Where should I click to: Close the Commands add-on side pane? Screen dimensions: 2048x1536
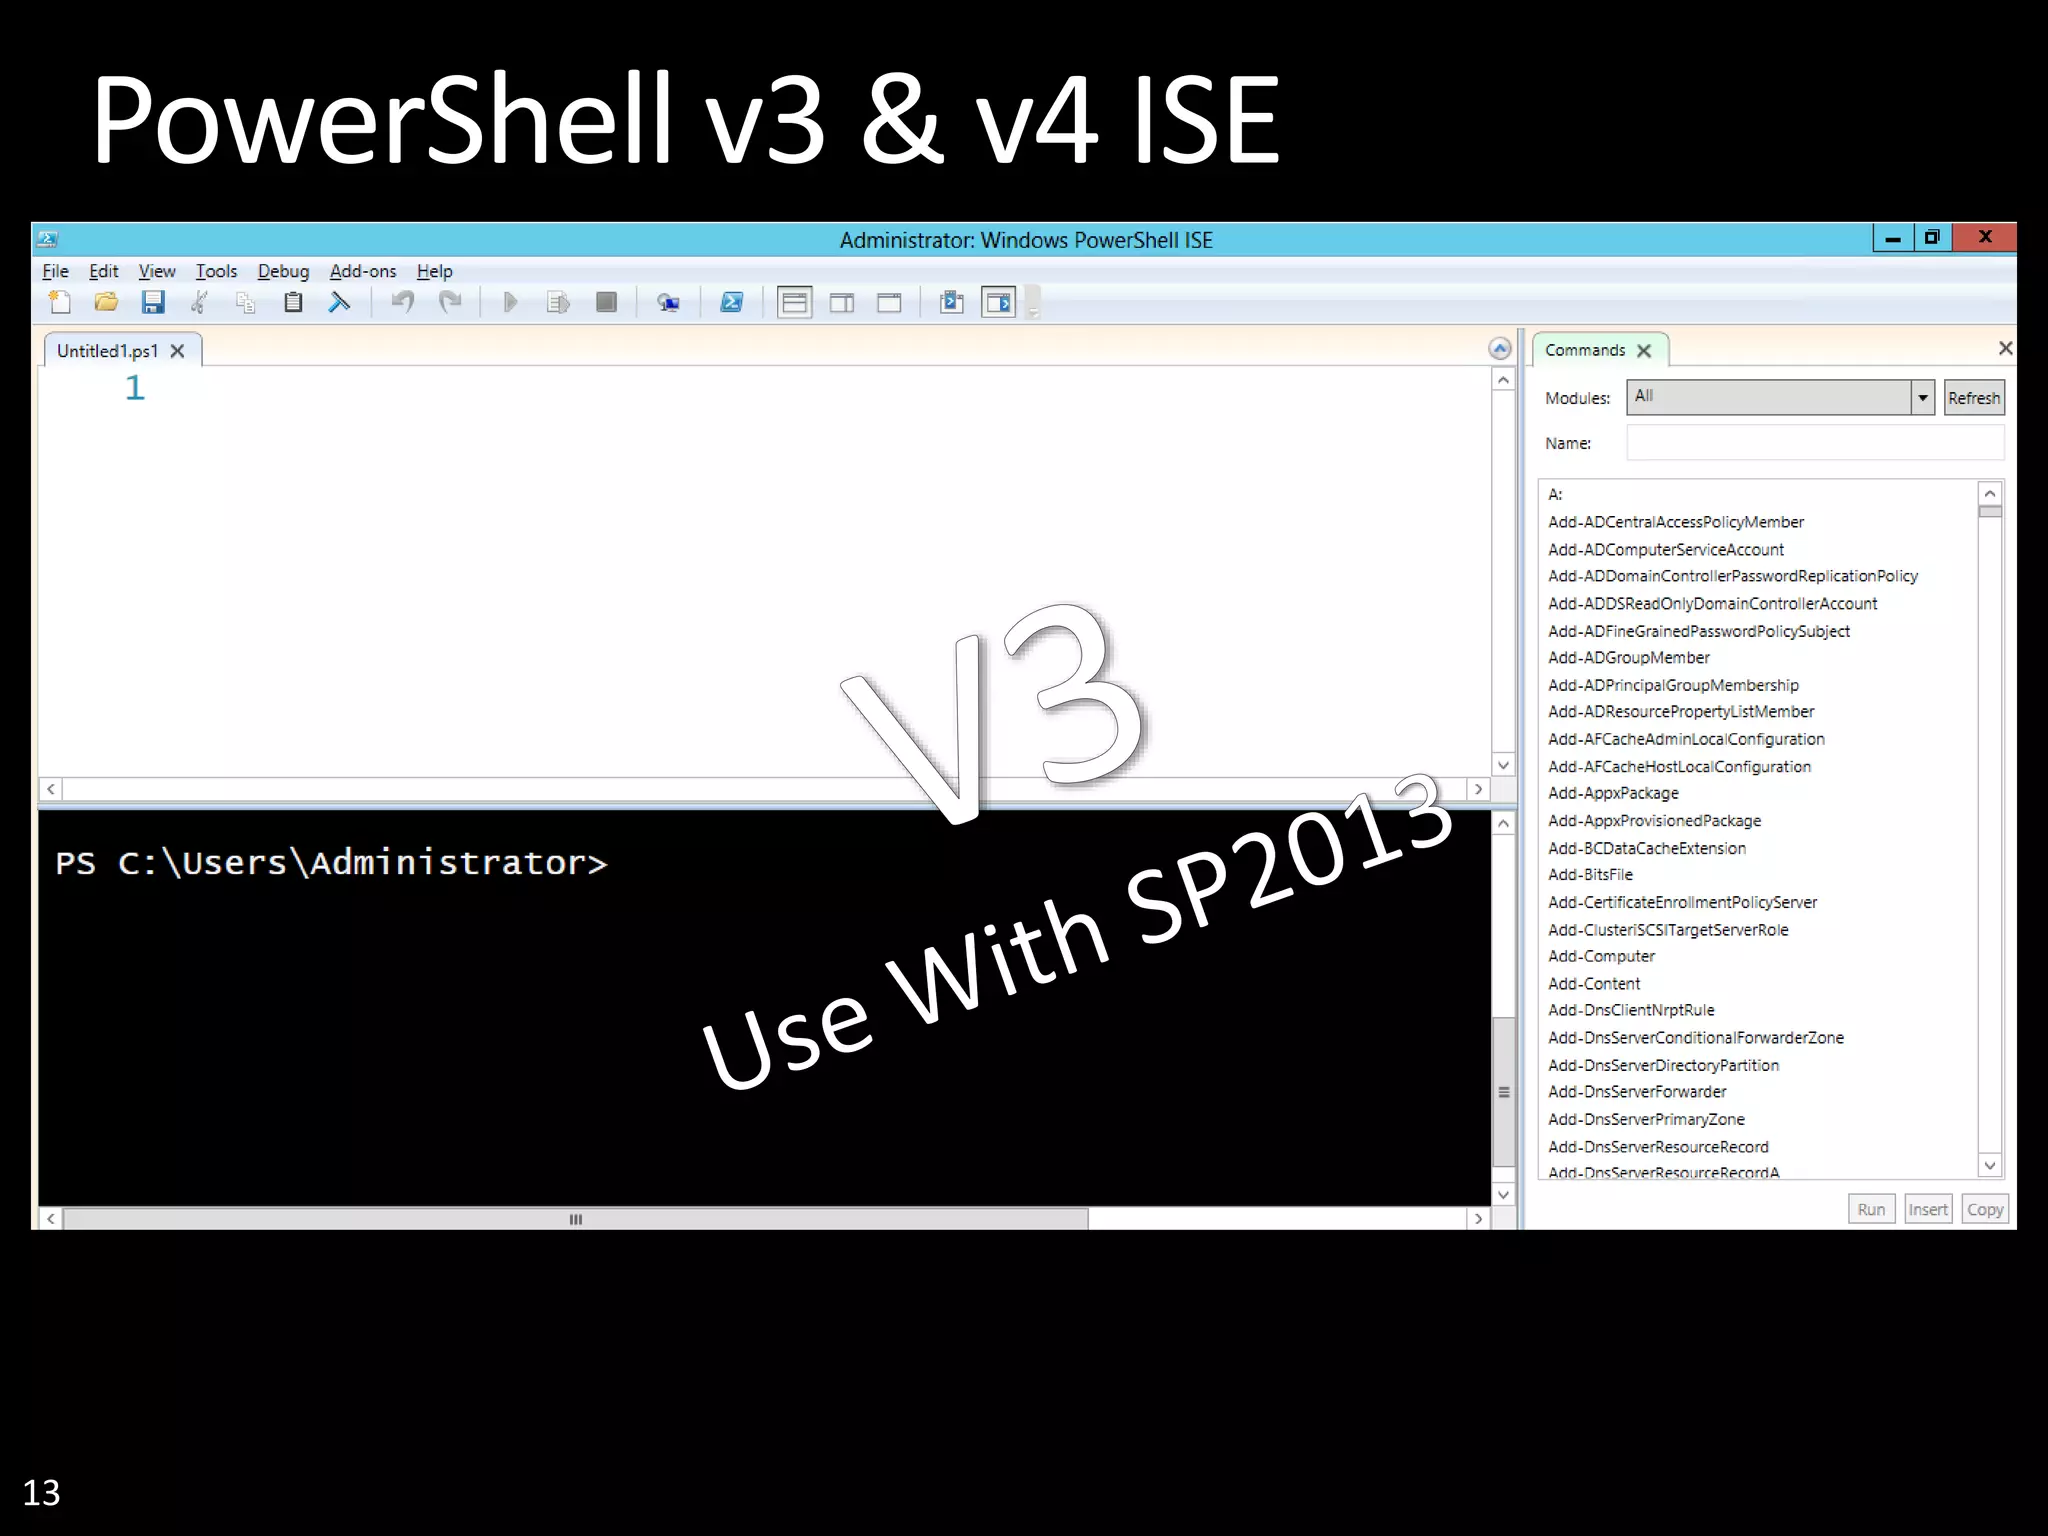[2005, 348]
